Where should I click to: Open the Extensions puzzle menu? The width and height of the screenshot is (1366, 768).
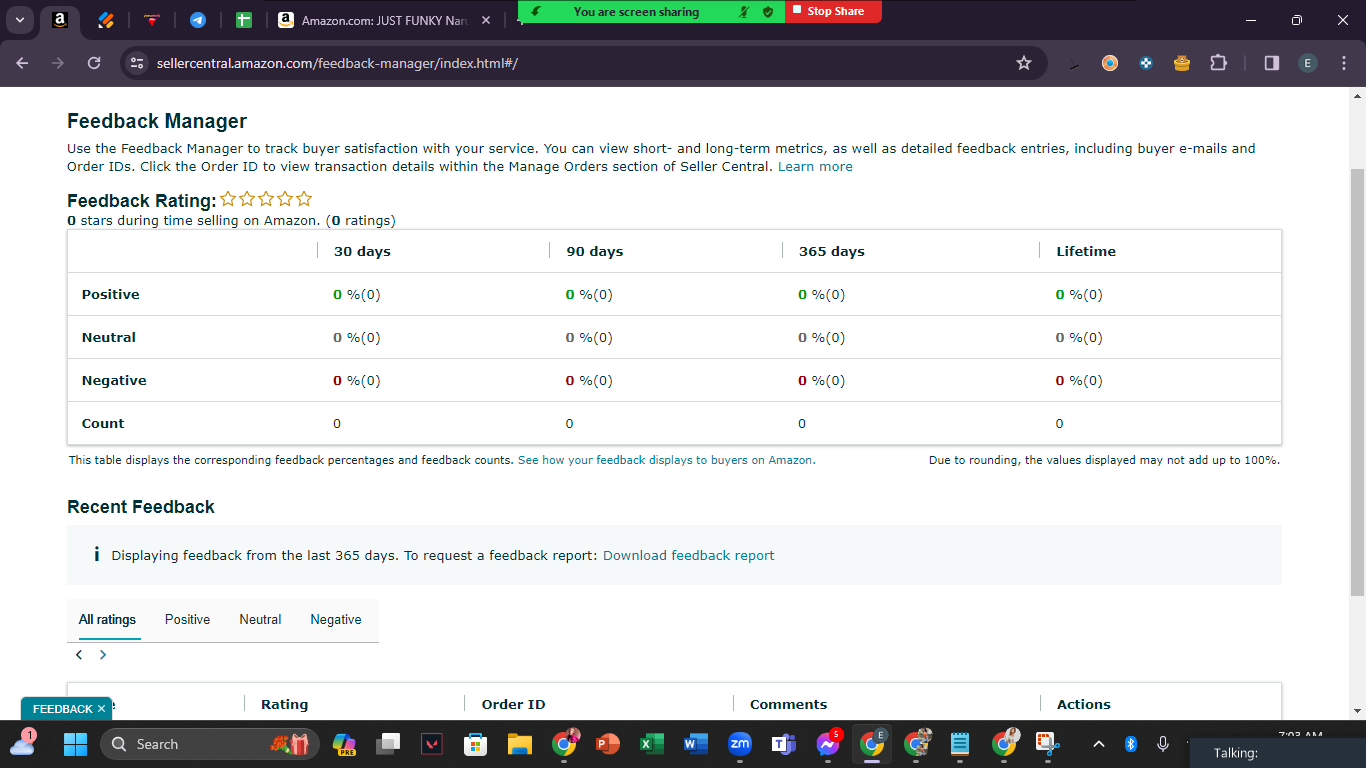[x=1218, y=63]
